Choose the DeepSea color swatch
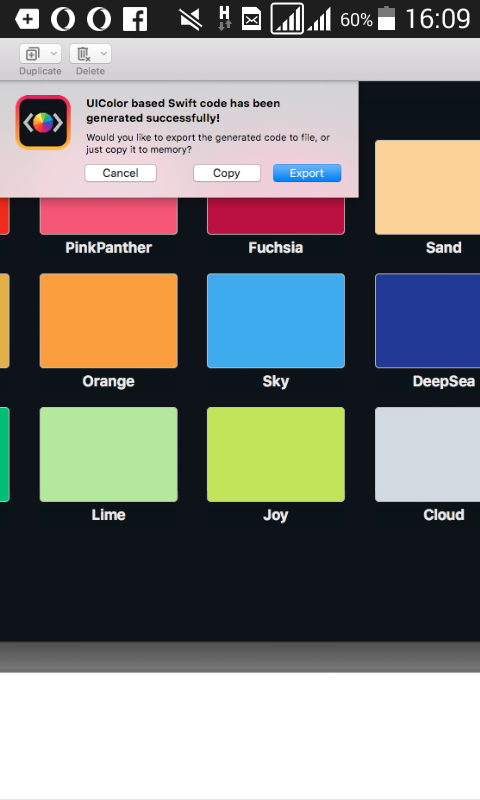480x800 pixels. [427, 320]
